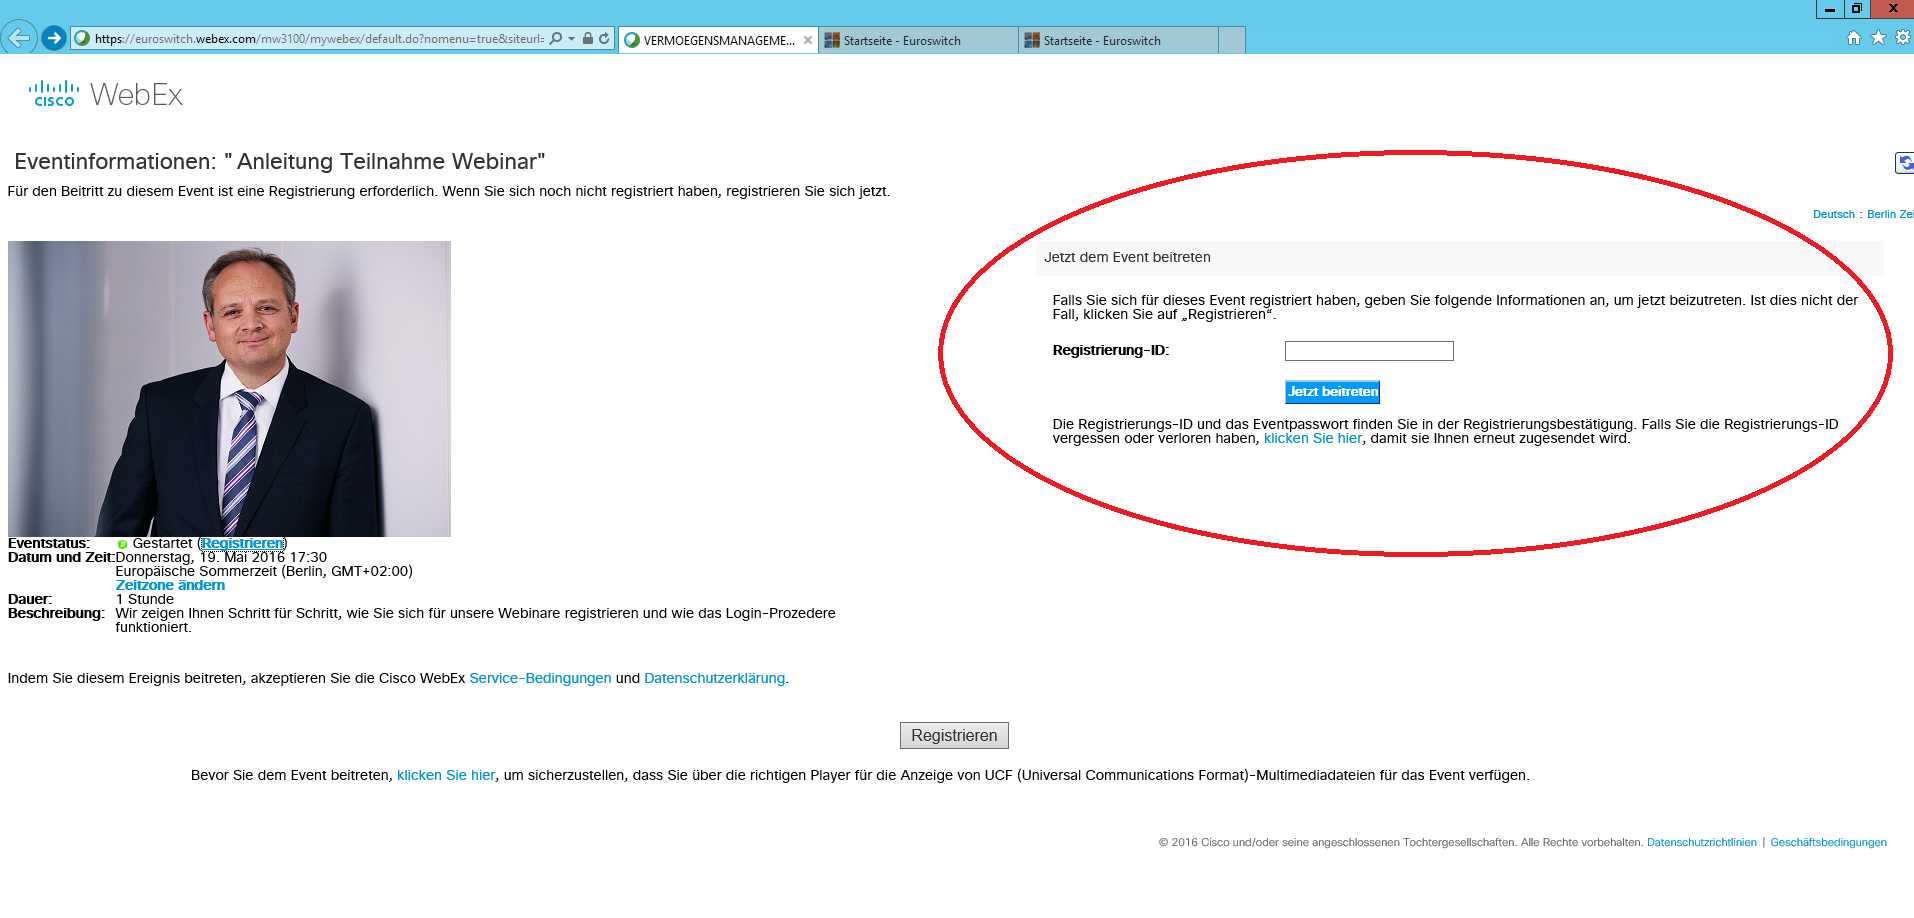Click the browser back arrow button
Viewport: 1914px width, 918px height.
[x=19, y=38]
